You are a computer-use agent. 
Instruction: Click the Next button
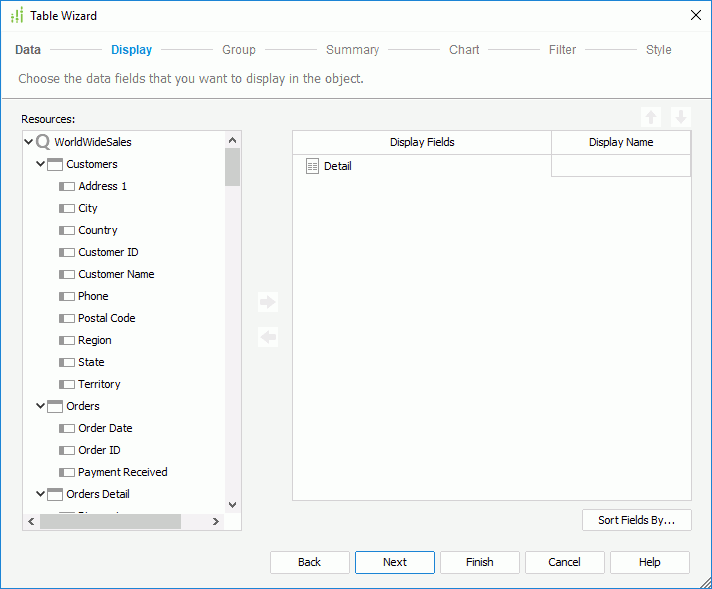[395, 562]
